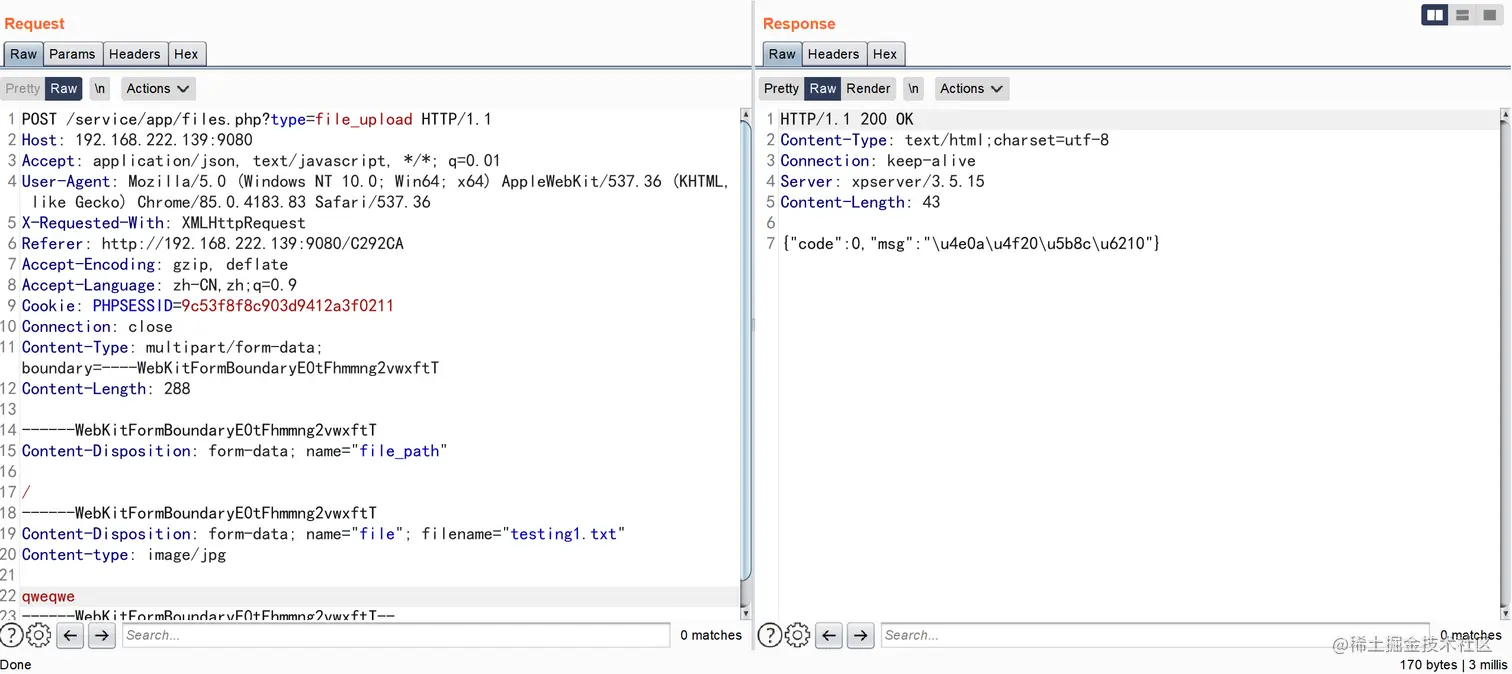Click the Accept-Encoding: gzip, deflate line
The height and width of the screenshot is (674, 1512).
pyautogui.click(x=155, y=265)
